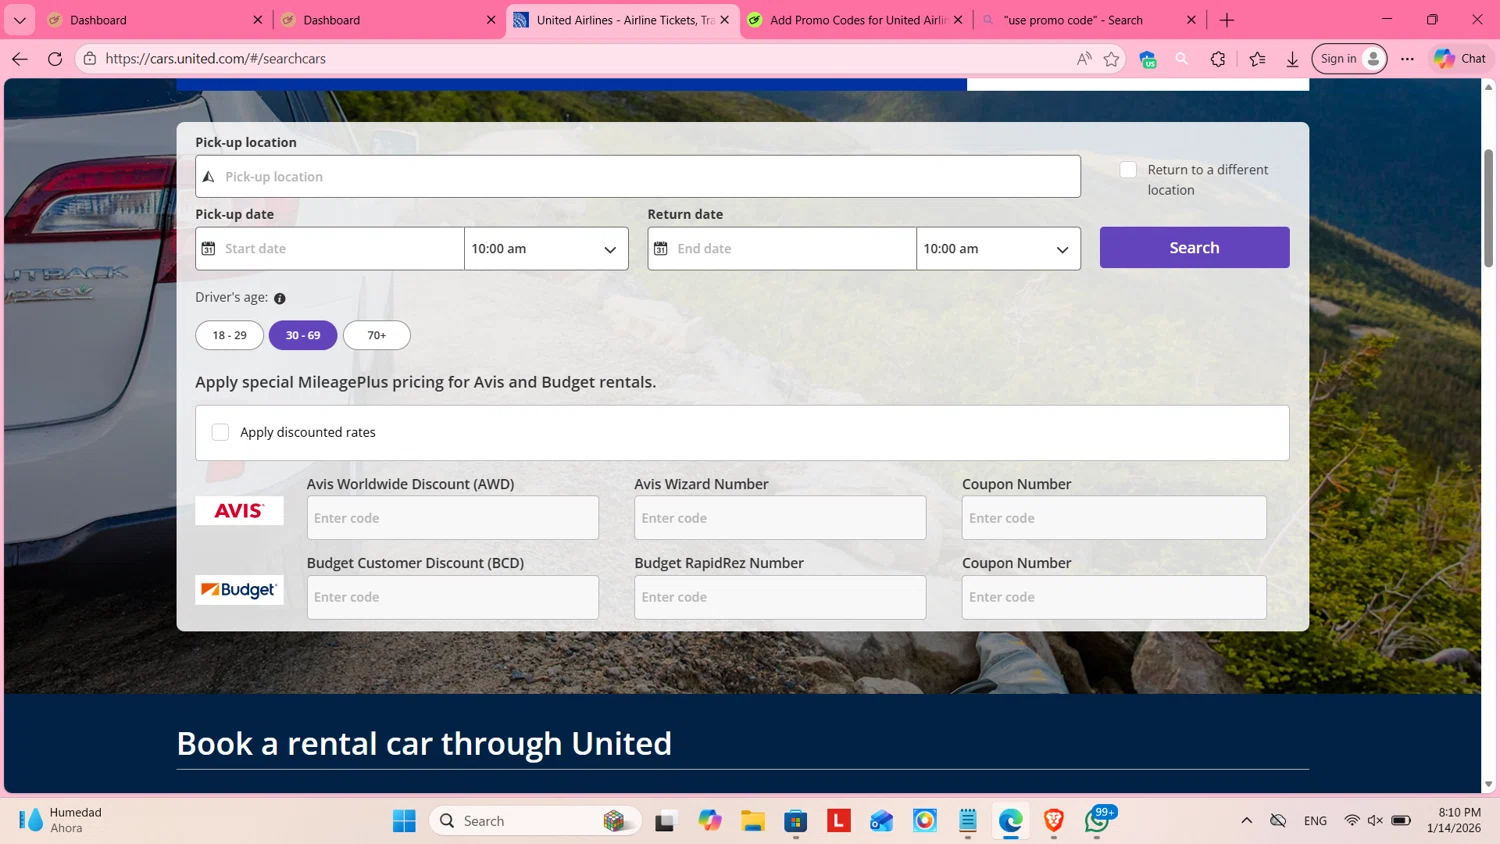Click the browser back arrow
The height and width of the screenshot is (844, 1500).
20,59
